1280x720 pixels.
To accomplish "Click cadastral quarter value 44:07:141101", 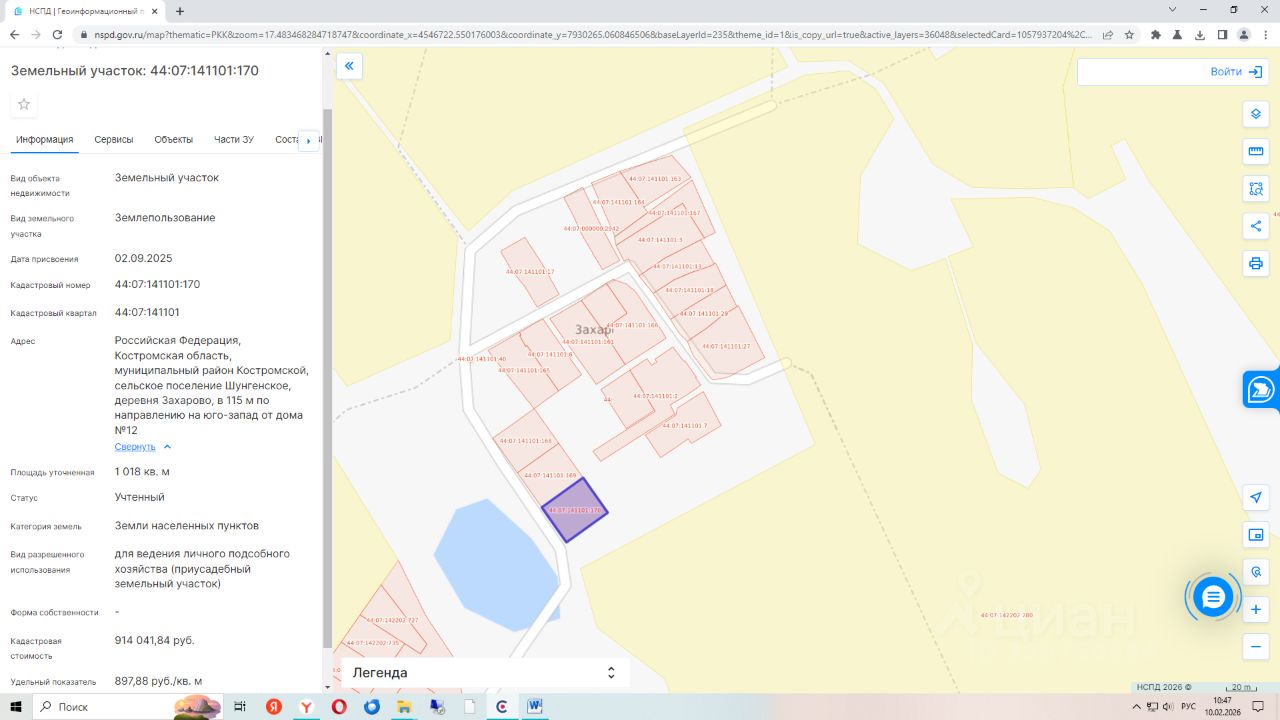I will pos(147,312).
